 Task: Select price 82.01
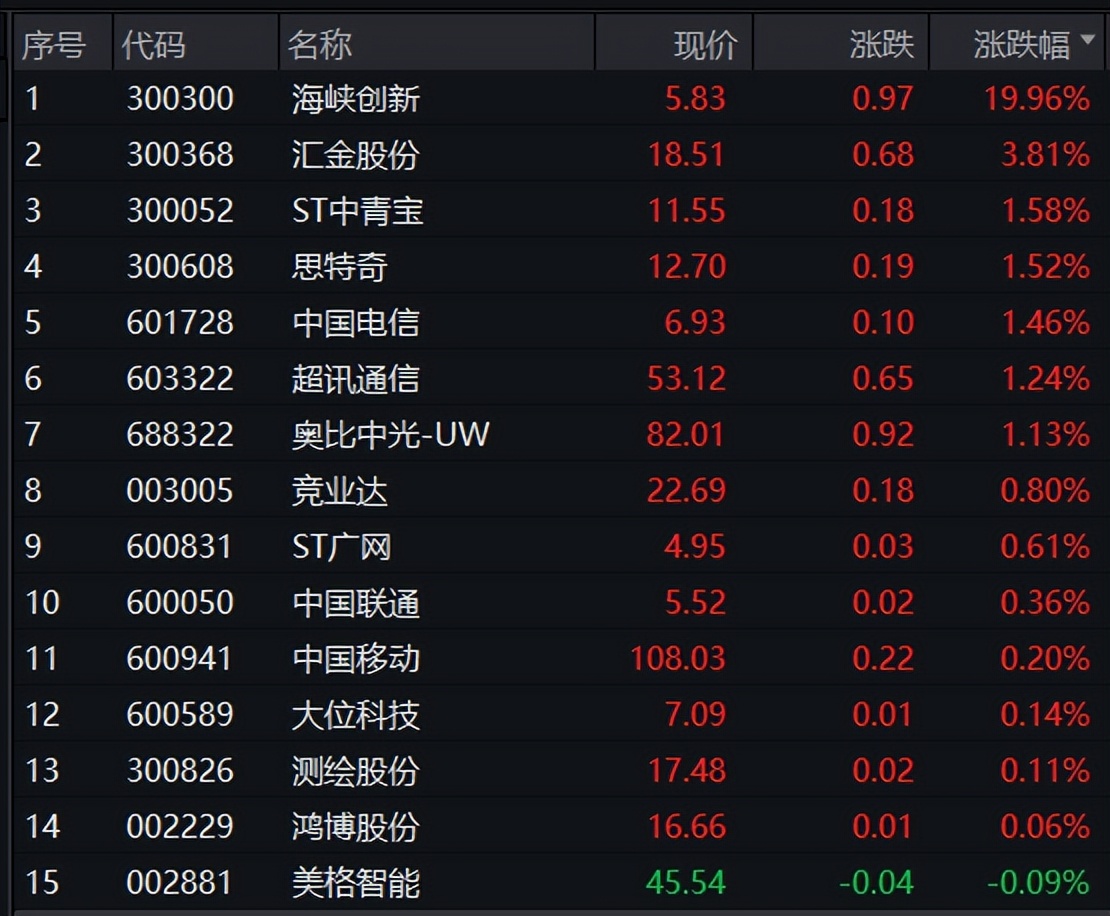click(x=686, y=434)
